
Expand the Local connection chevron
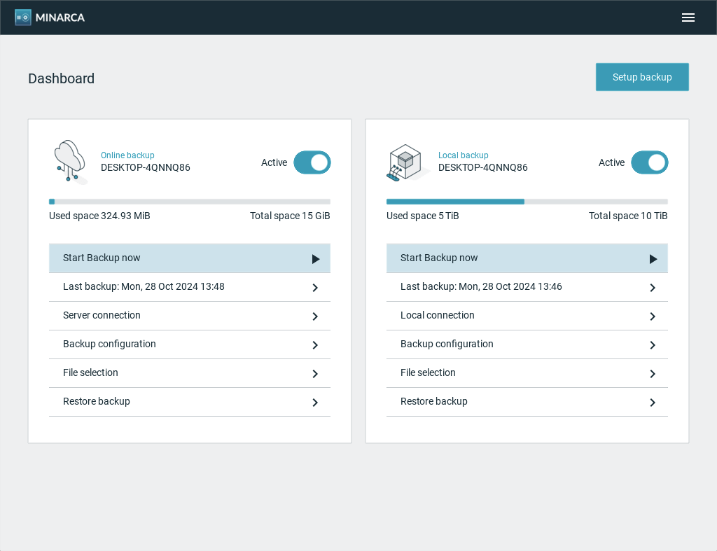point(652,316)
